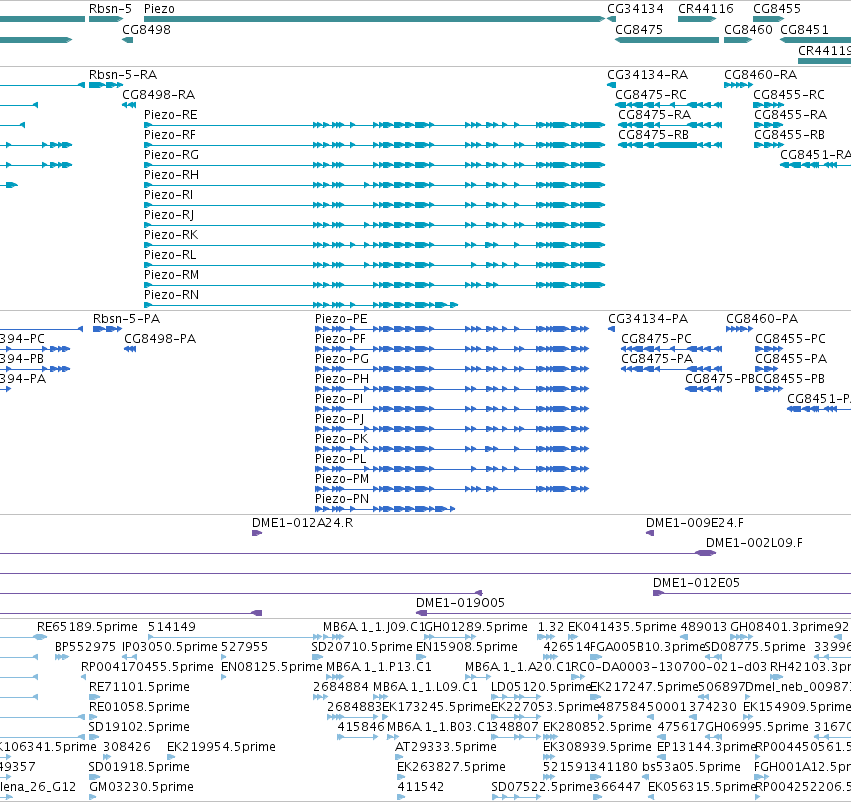Click the CG8498-RA transcript label
Image resolution: width=851 pixels, height=802 pixels.
(x=158, y=95)
